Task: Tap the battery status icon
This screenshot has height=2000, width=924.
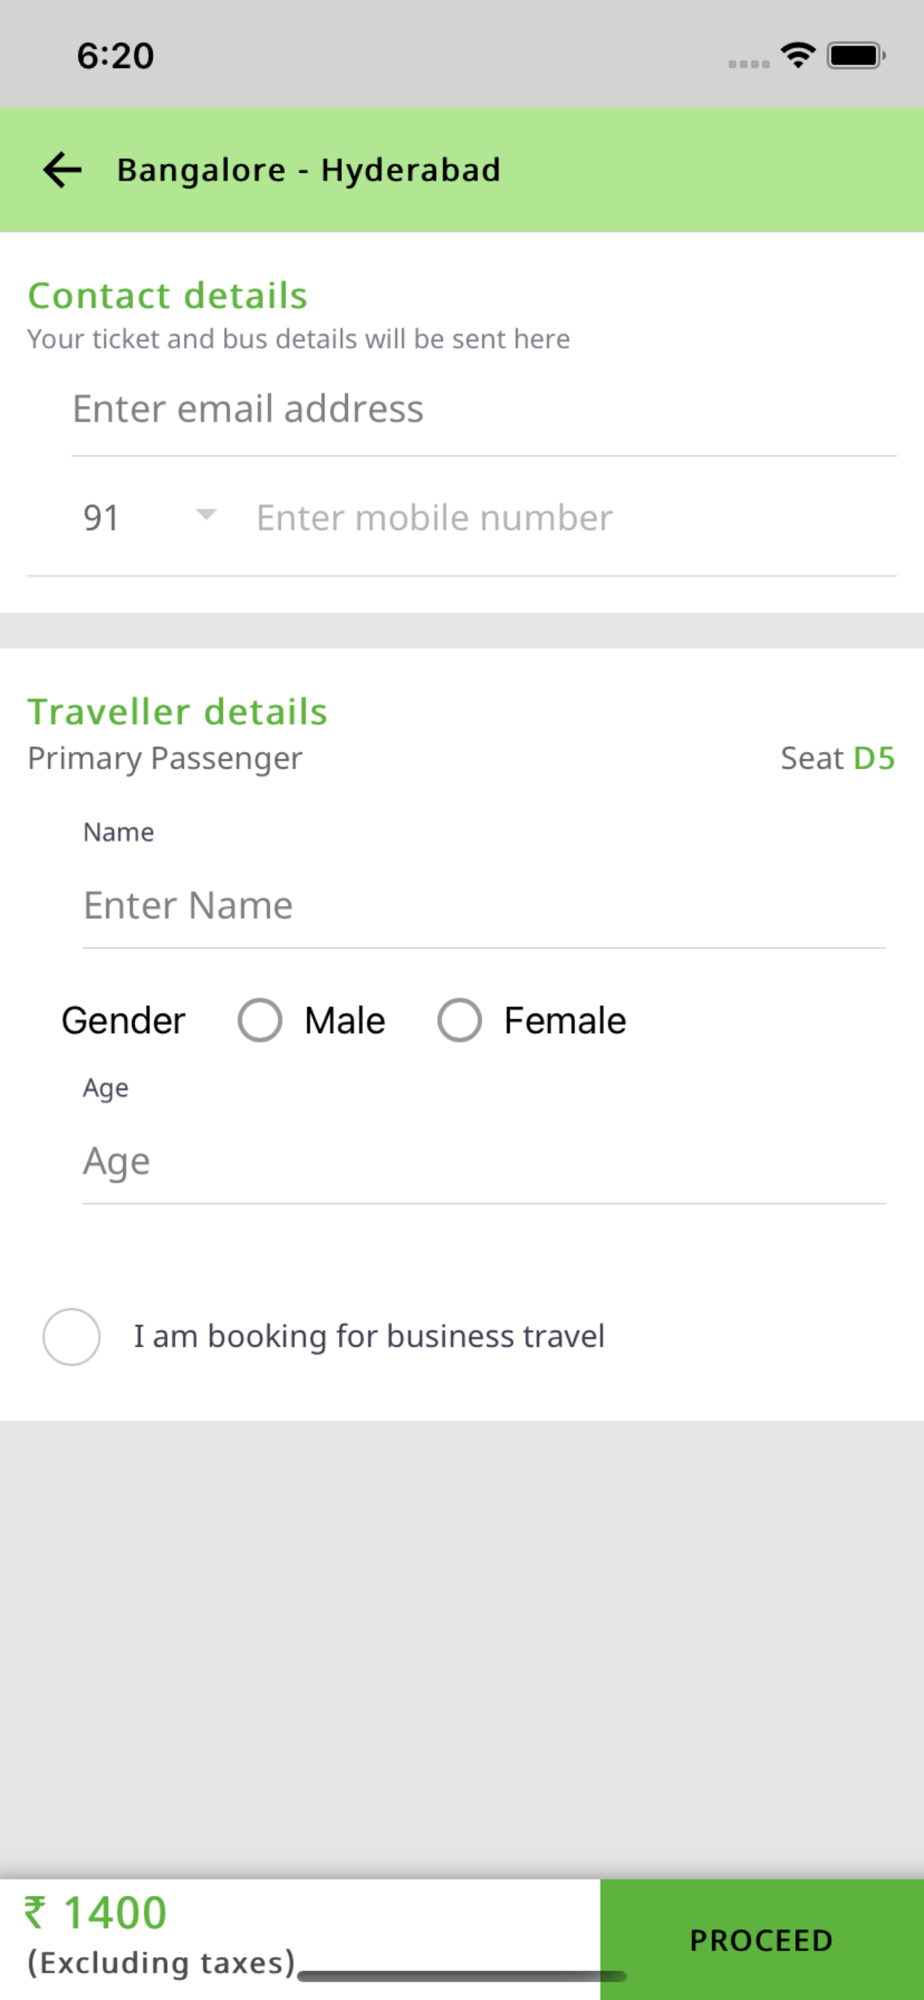Action: pyautogui.click(x=856, y=55)
